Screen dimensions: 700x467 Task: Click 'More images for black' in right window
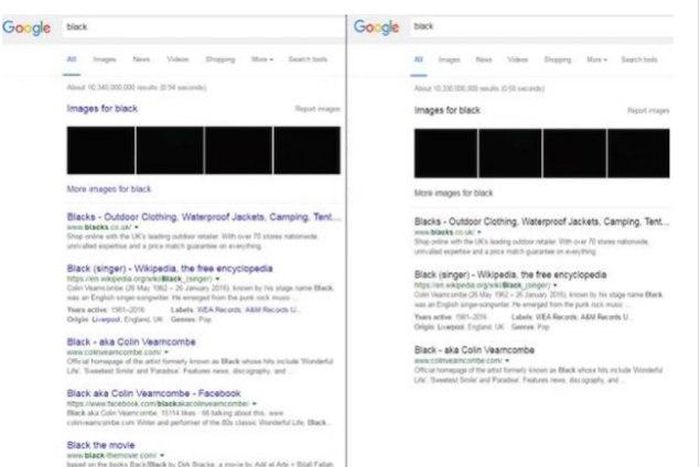[454, 193]
